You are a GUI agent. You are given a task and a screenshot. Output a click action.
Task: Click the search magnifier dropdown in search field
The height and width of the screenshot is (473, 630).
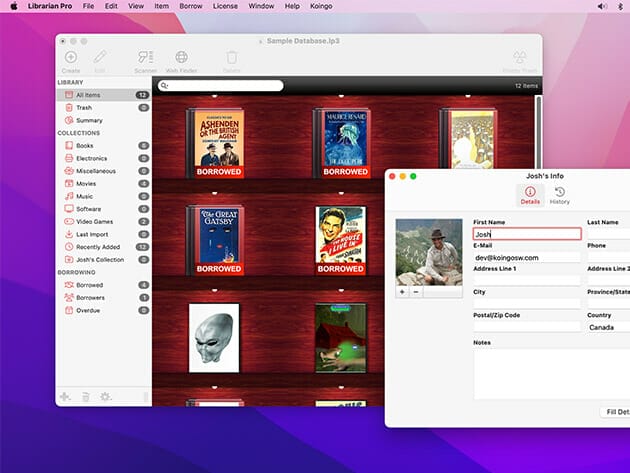coord(165,86)
